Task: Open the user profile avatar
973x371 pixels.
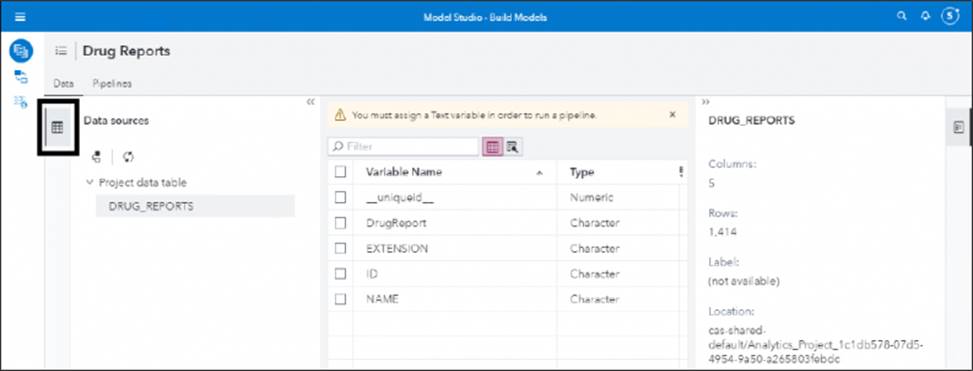Action: pos(950,17)
